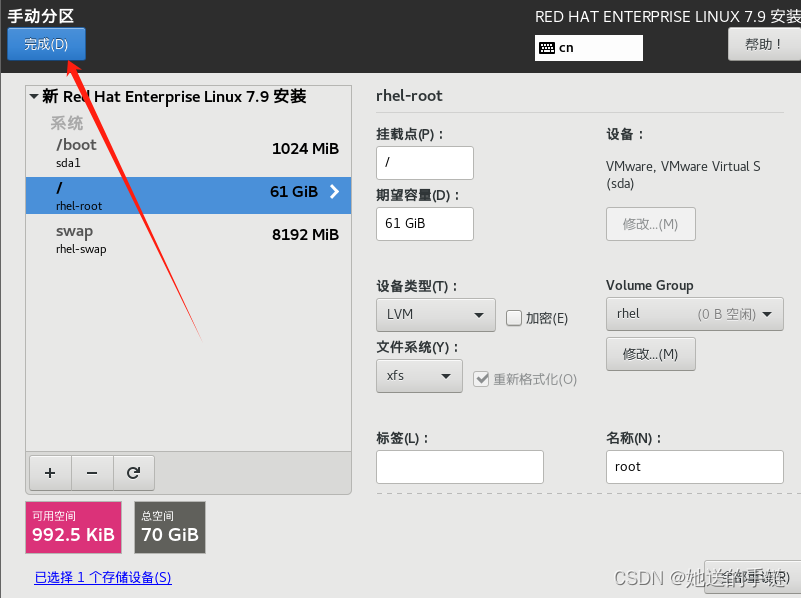Screen dimensions: 801x598
Task: Click the 名称 input containing root
Action: (694, 466)
